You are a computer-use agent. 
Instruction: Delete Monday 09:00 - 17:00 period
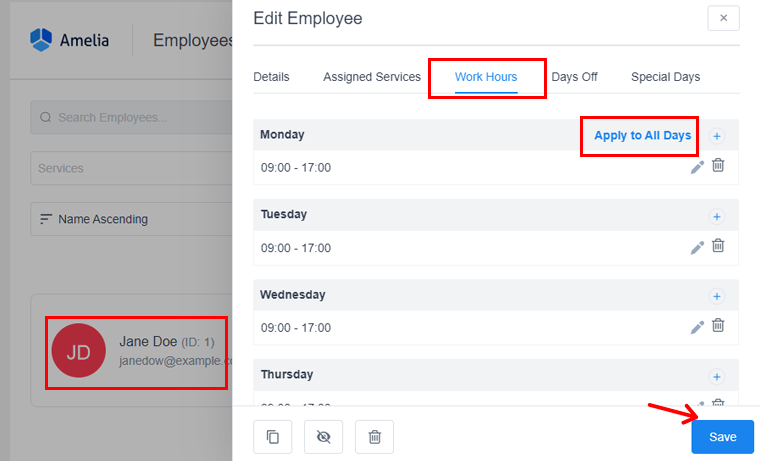click(x=718, y=165)
